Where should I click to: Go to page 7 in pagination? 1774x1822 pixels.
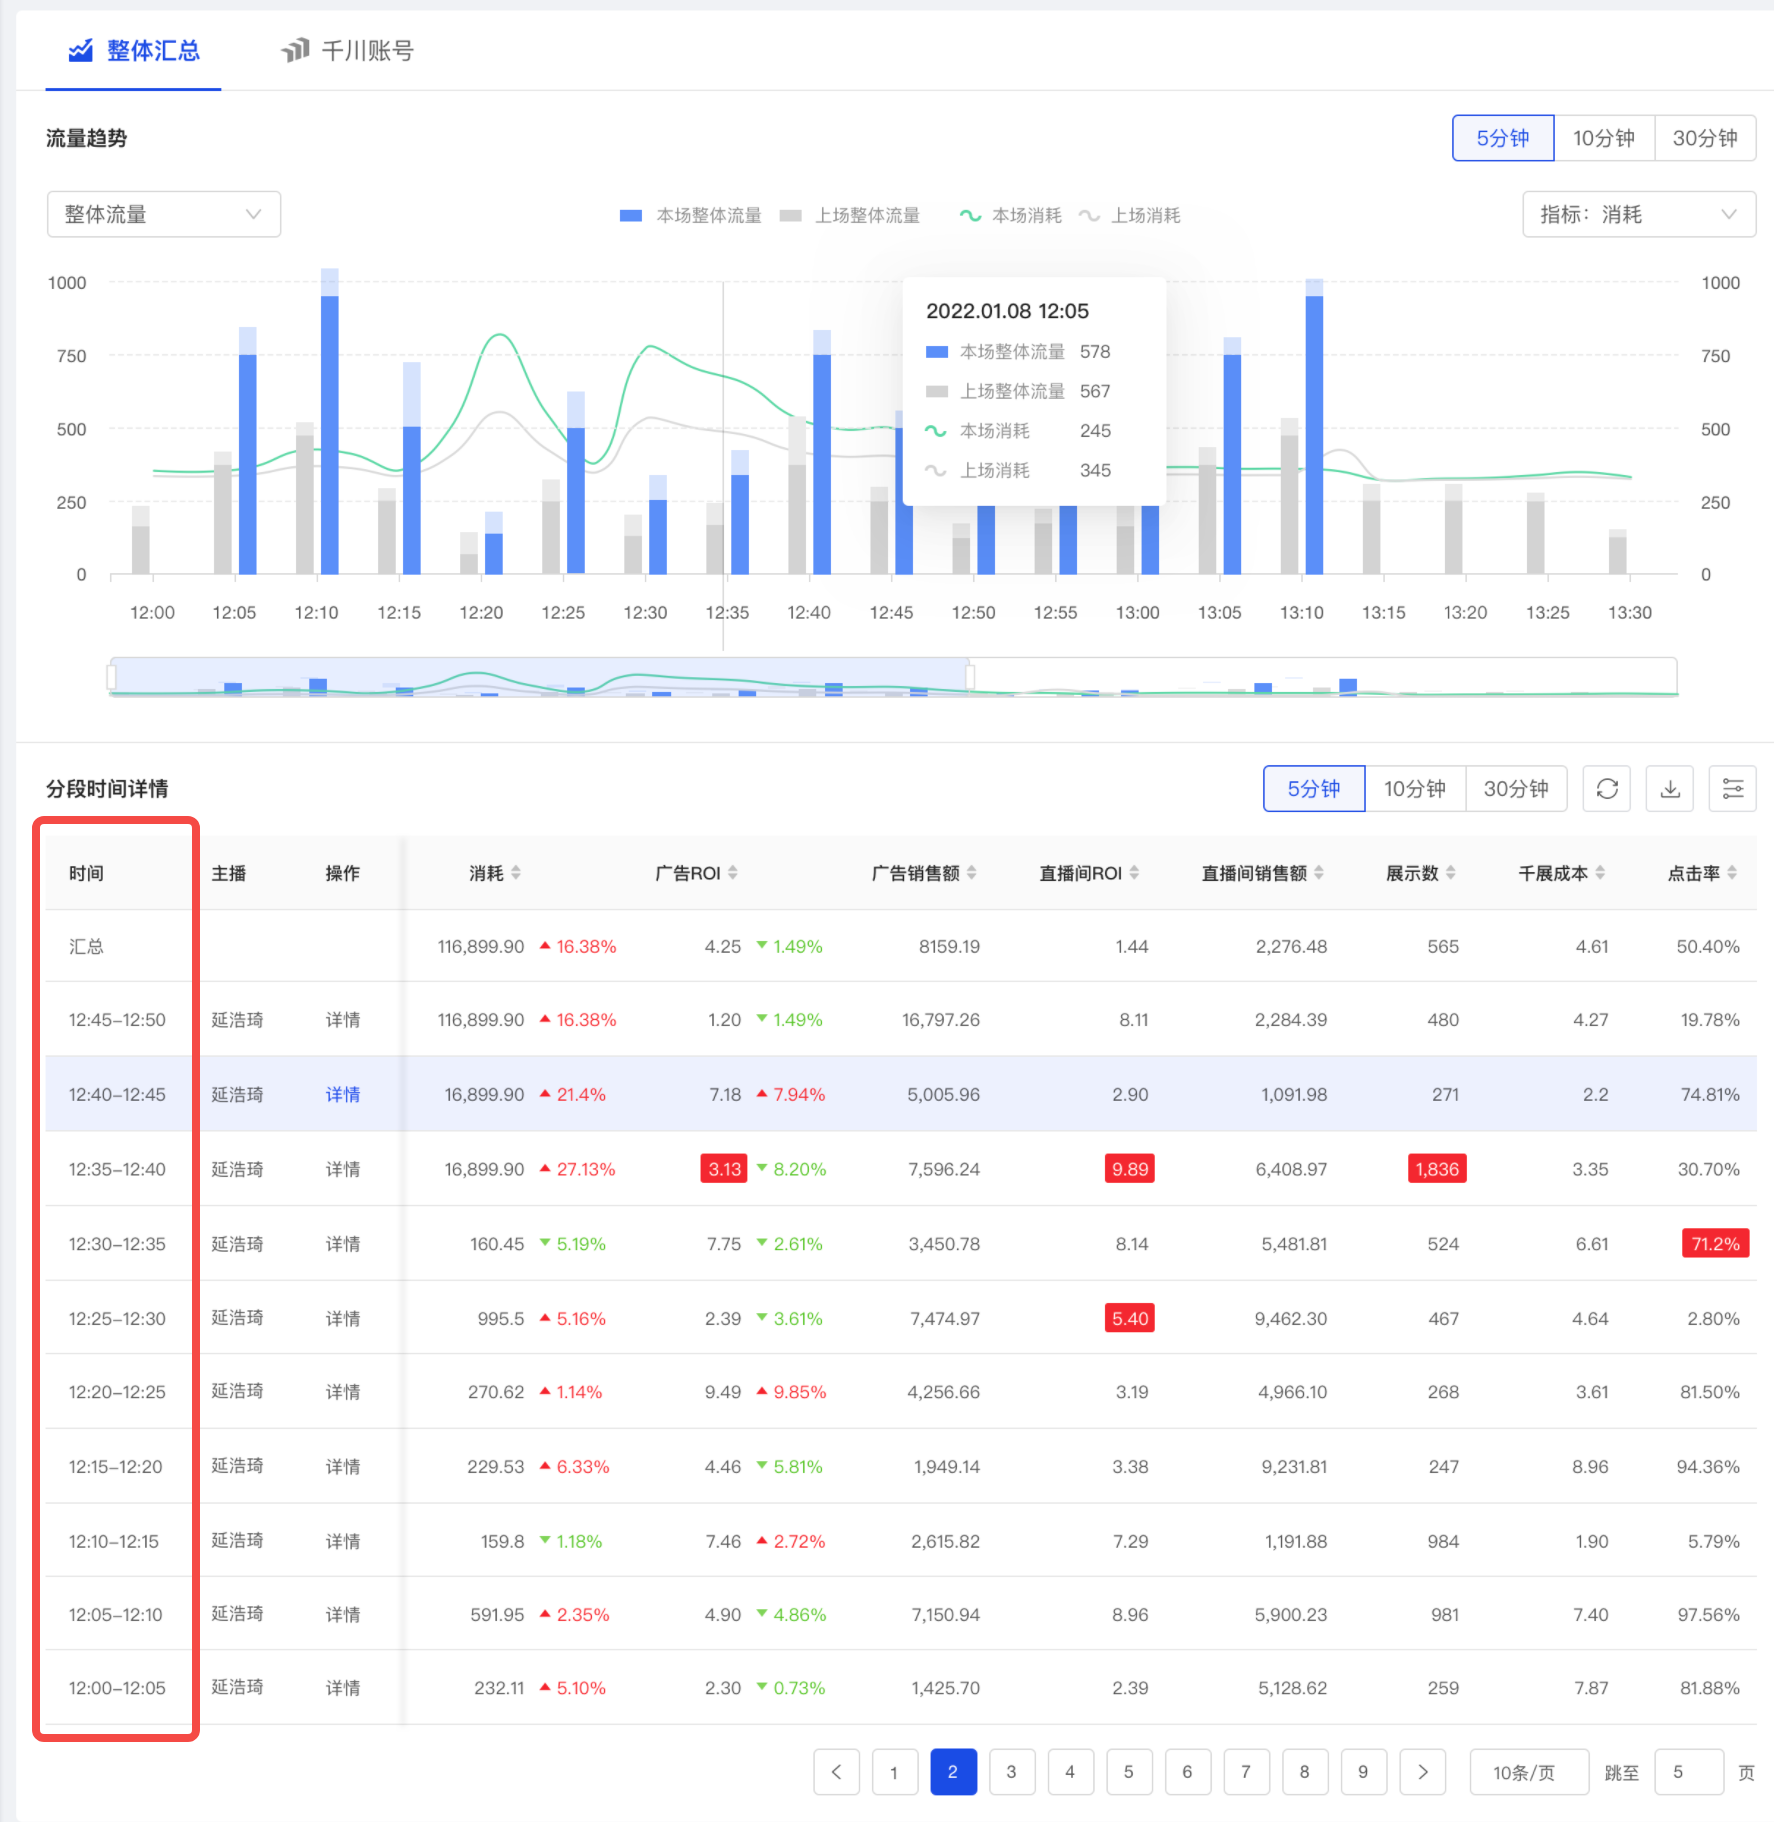(1246, 1771)
